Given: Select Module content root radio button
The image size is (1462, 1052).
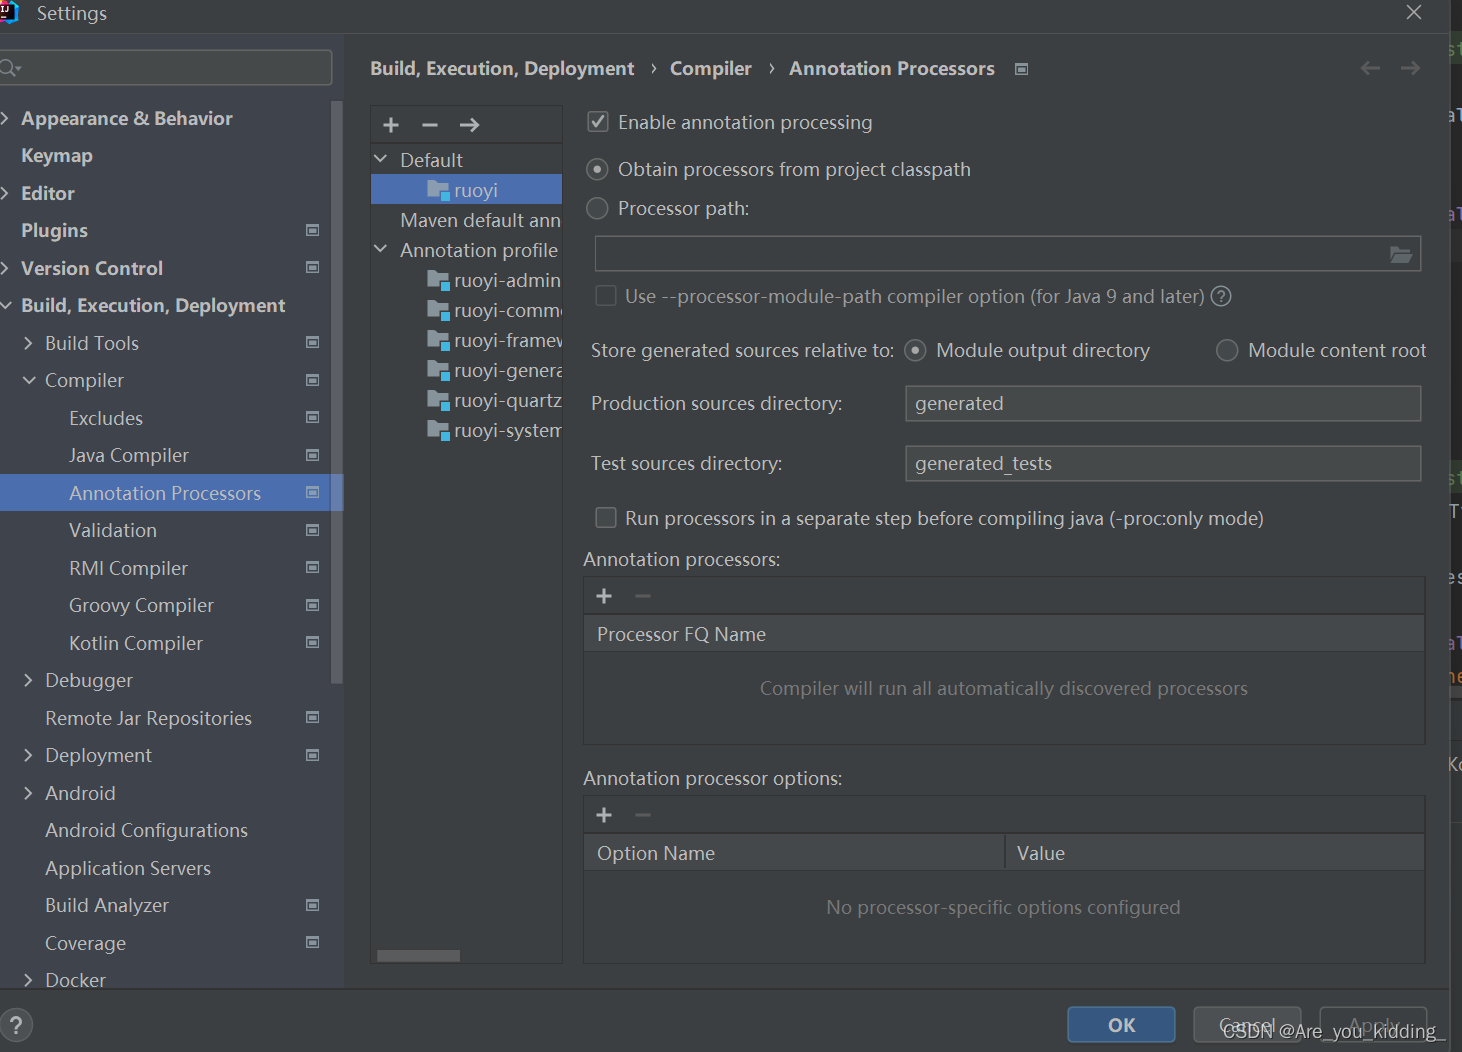Looking at the screenshot, I should pyautogui.click(x=1227, y=350).
